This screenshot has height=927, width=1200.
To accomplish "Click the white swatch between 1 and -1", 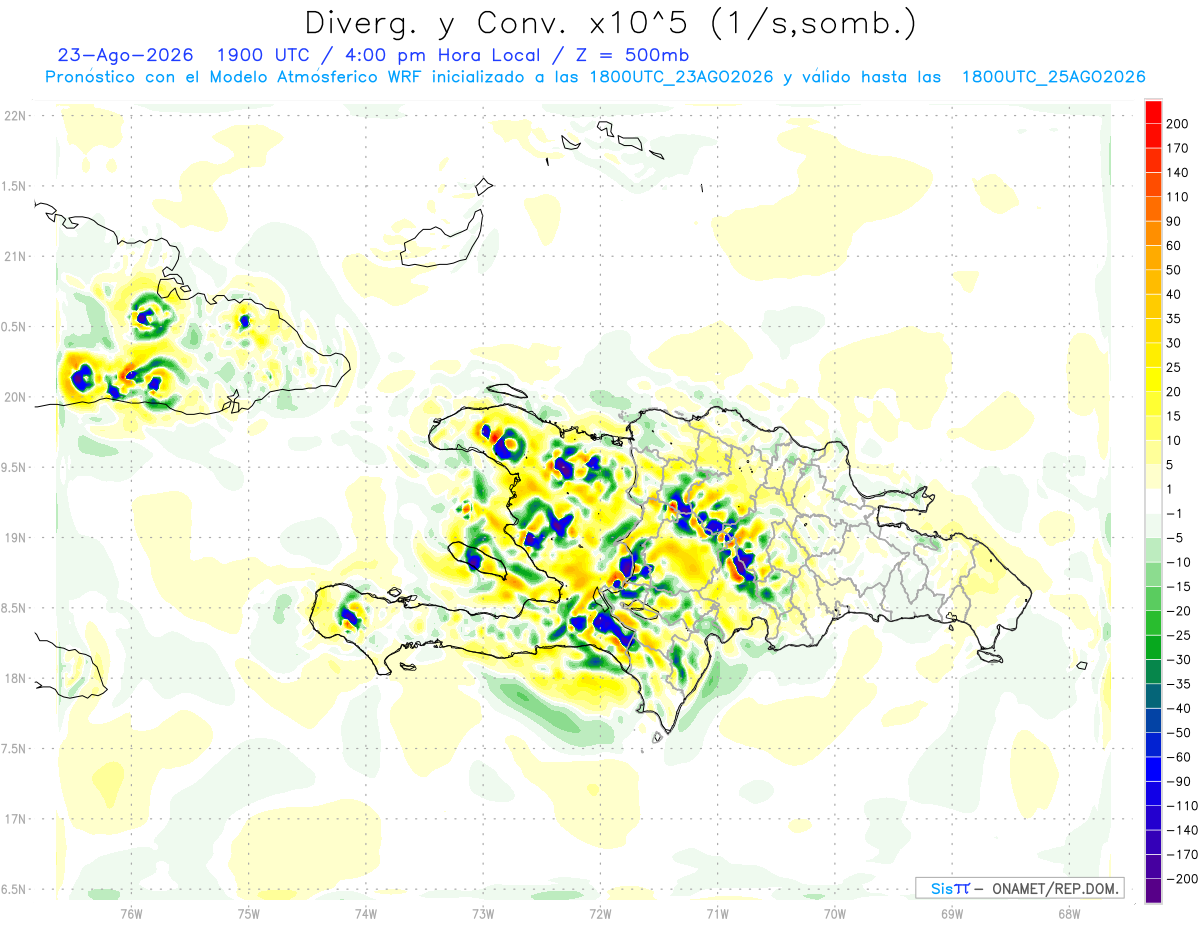I will pyautogui.click(x=1153, y=502).
